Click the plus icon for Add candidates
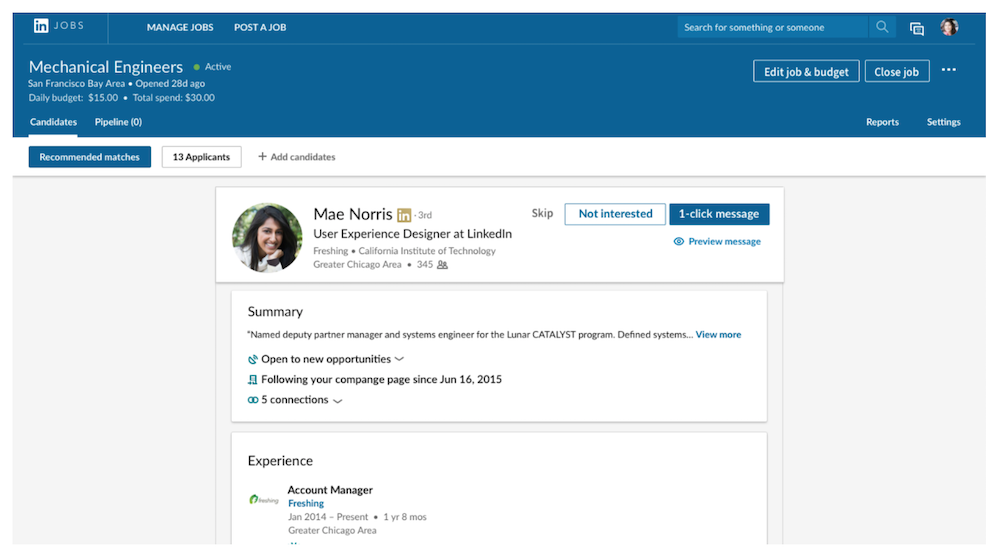The height and width of the screenshot is (560, 1000). pos(262,156)
